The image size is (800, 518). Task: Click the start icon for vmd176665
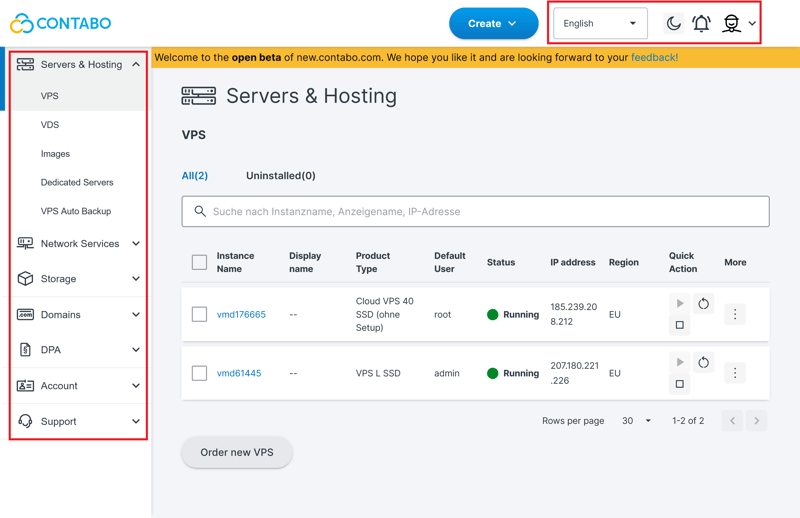(680, 303)
